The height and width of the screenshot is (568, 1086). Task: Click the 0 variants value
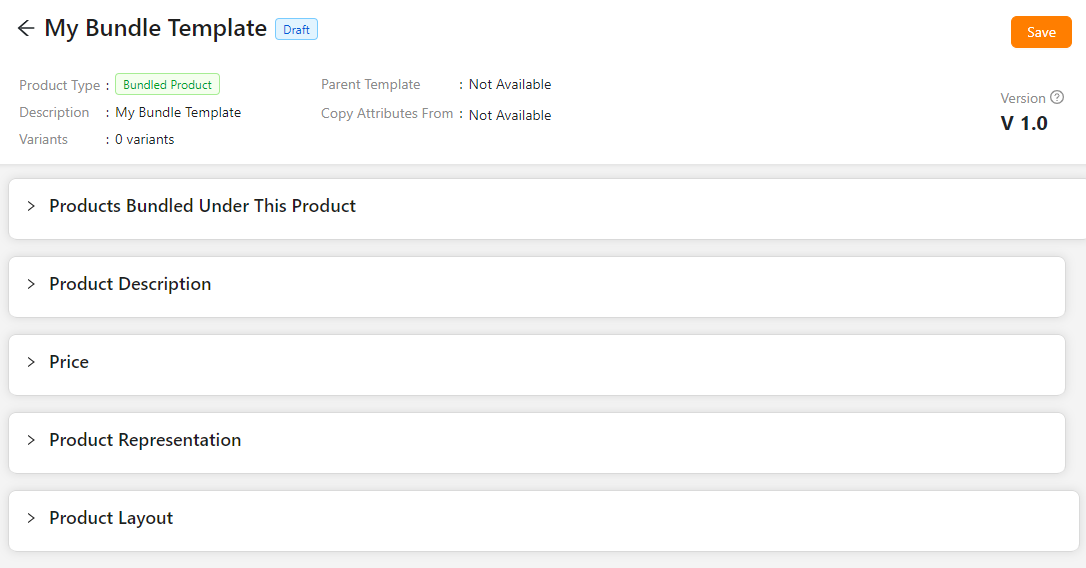(x=144, y=140)
